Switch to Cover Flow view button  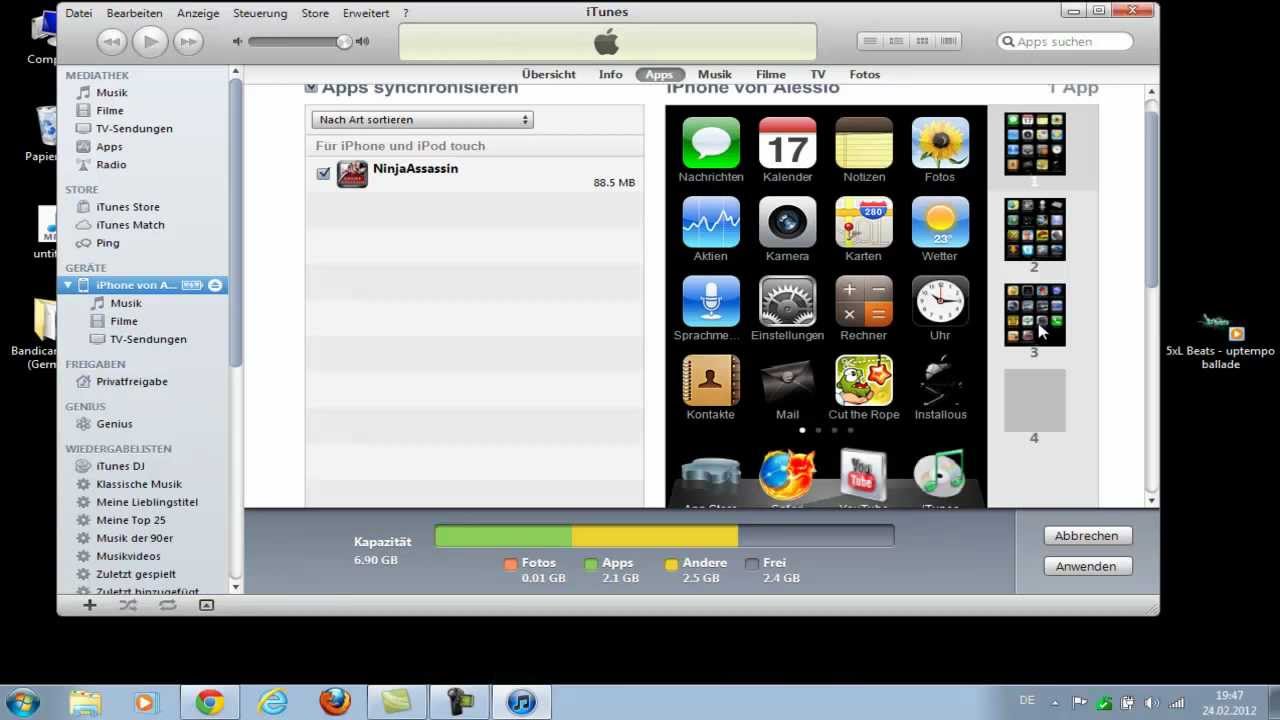point(948,41)
